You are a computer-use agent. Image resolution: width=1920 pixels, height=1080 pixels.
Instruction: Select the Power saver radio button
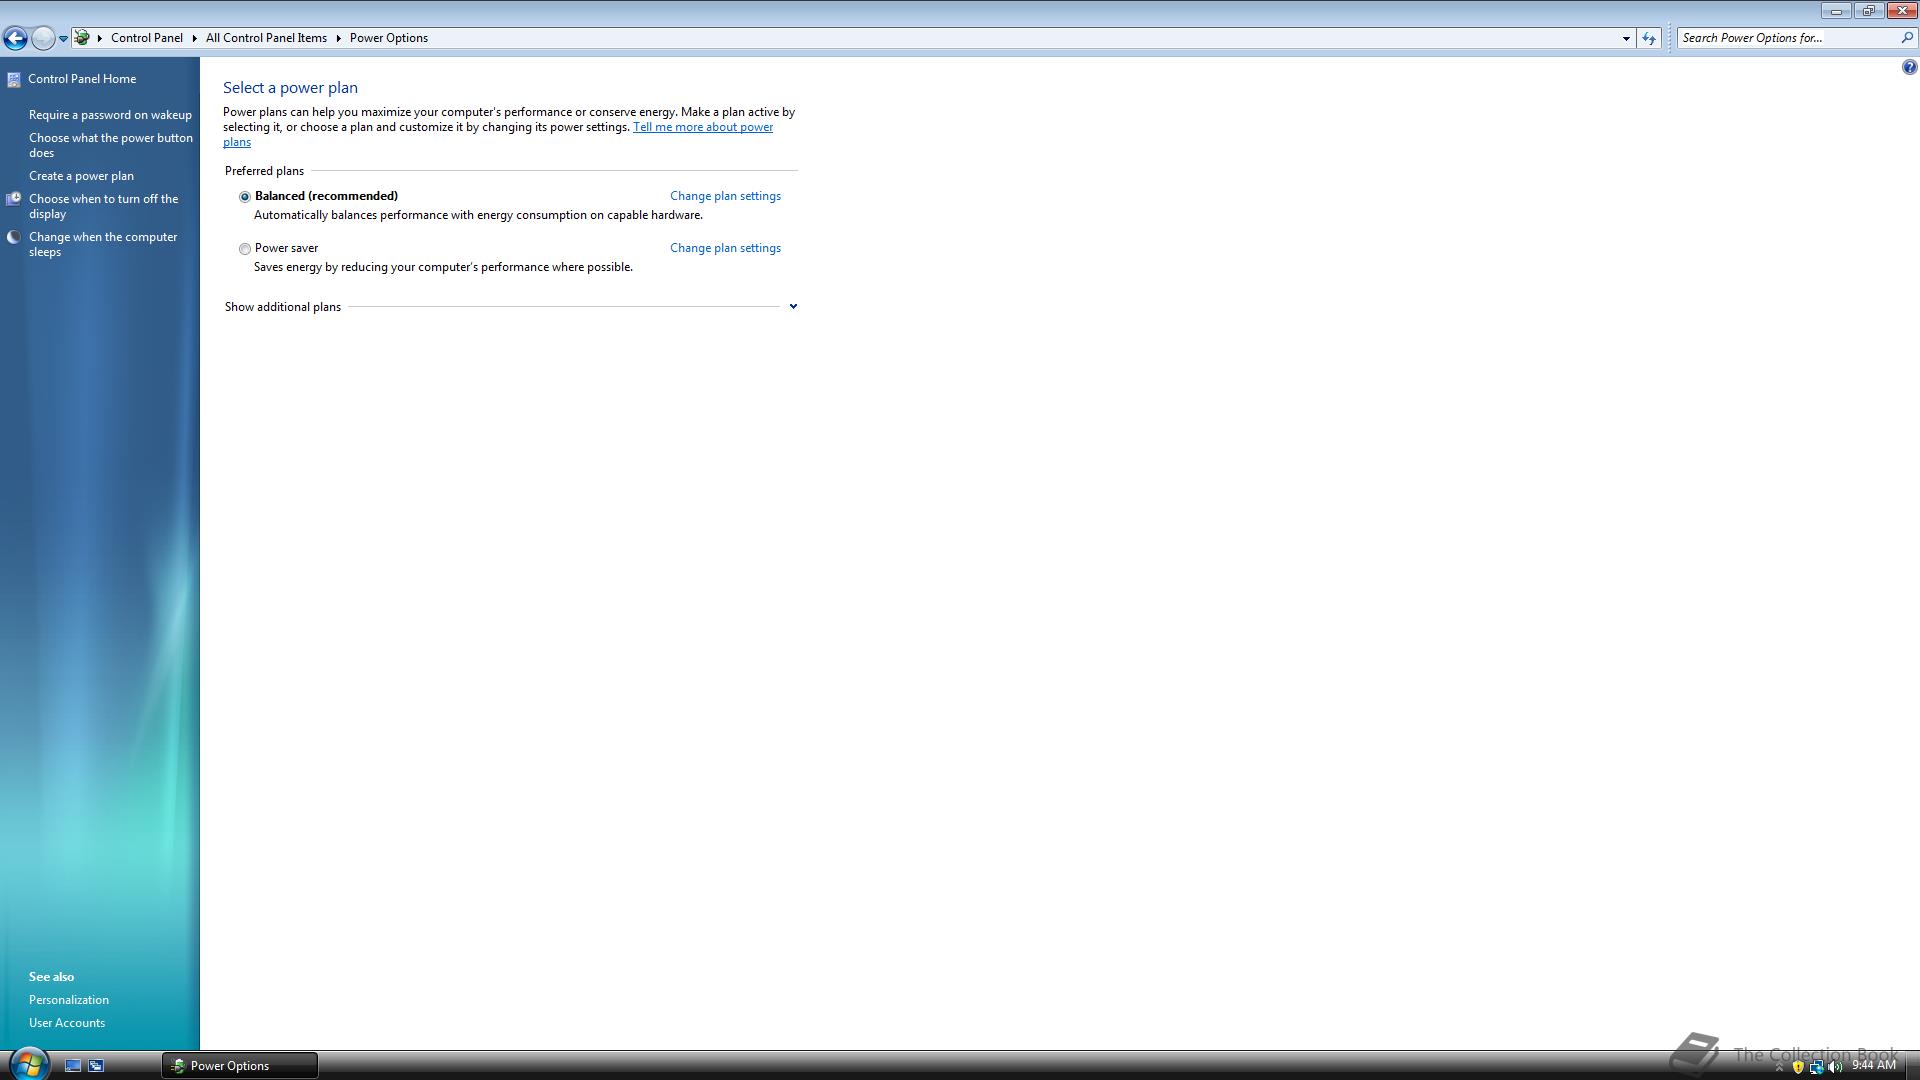point(245,249)
